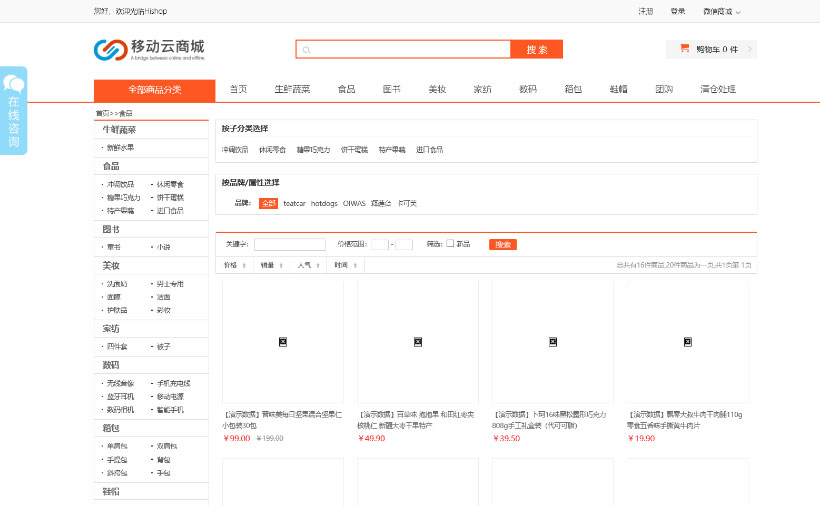Image resolution: width=820 pixels, height=506 pixels.
Task: Click the arrow beside 购物车 0 件
Action: click(x=749, y=49)
